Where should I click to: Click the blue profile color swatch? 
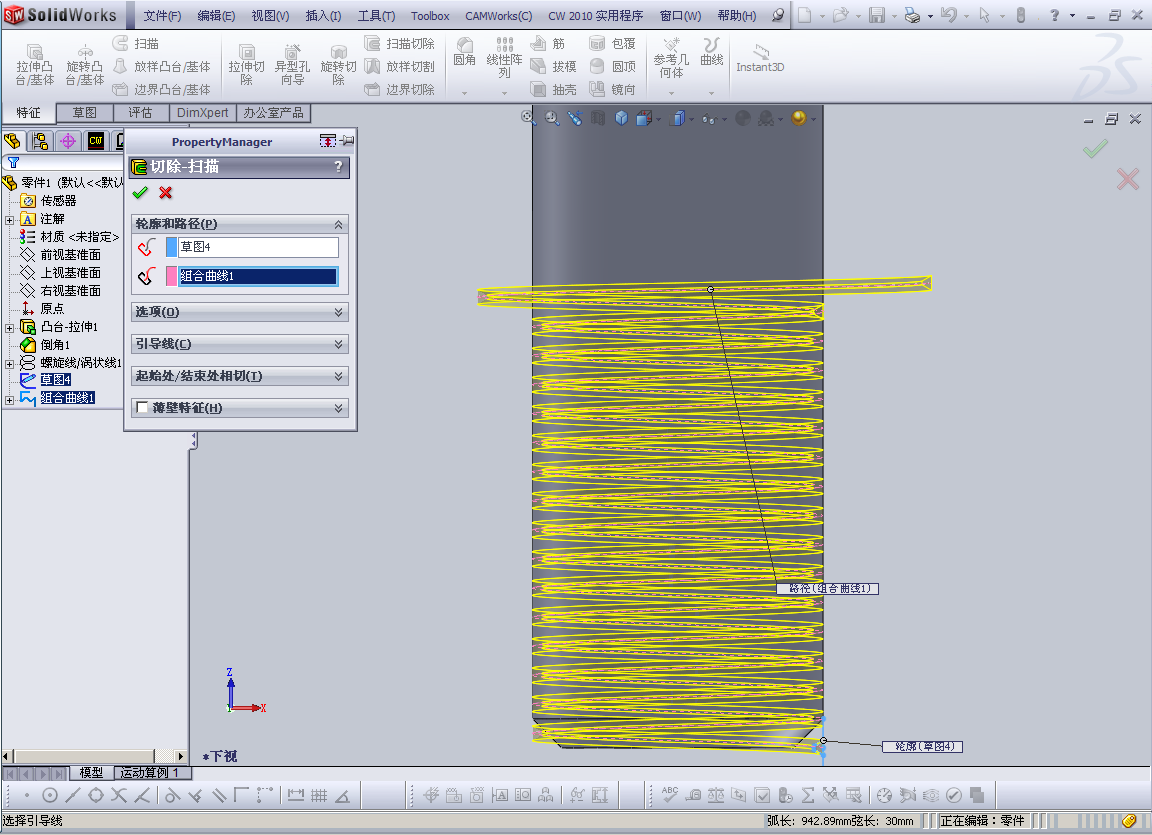[171, 247]
